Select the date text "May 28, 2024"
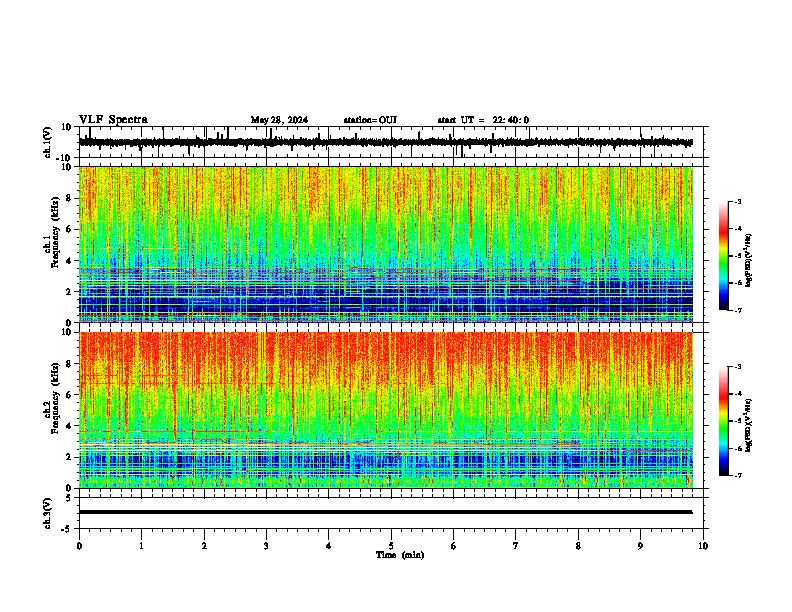 [x=279, y=120]
